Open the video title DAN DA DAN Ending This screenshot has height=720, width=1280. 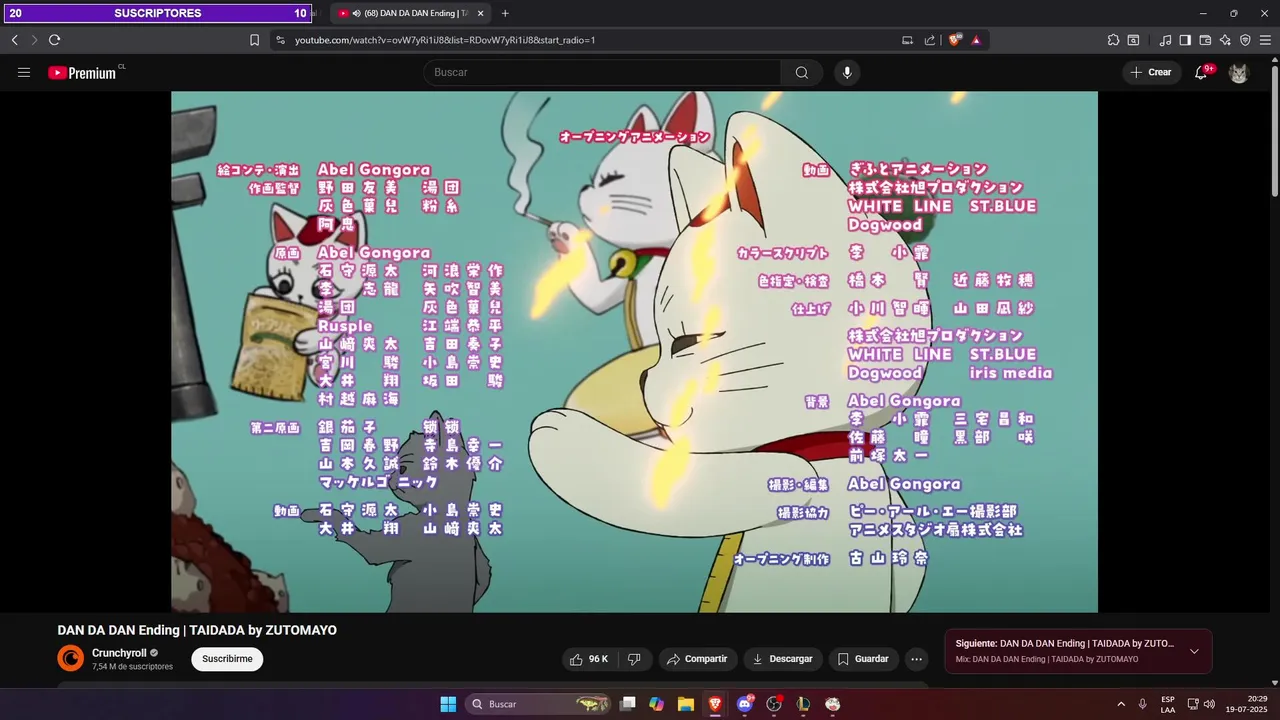point(197,630)
